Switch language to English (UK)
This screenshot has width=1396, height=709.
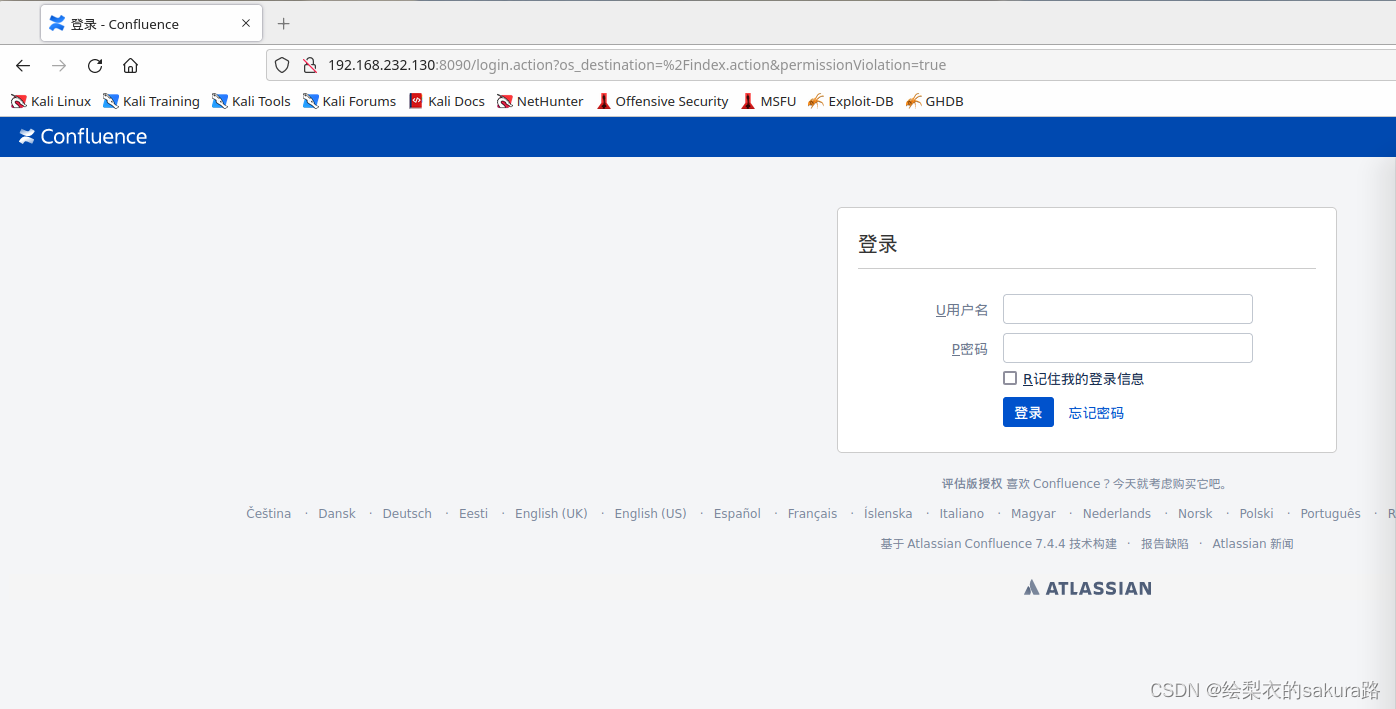551,514
